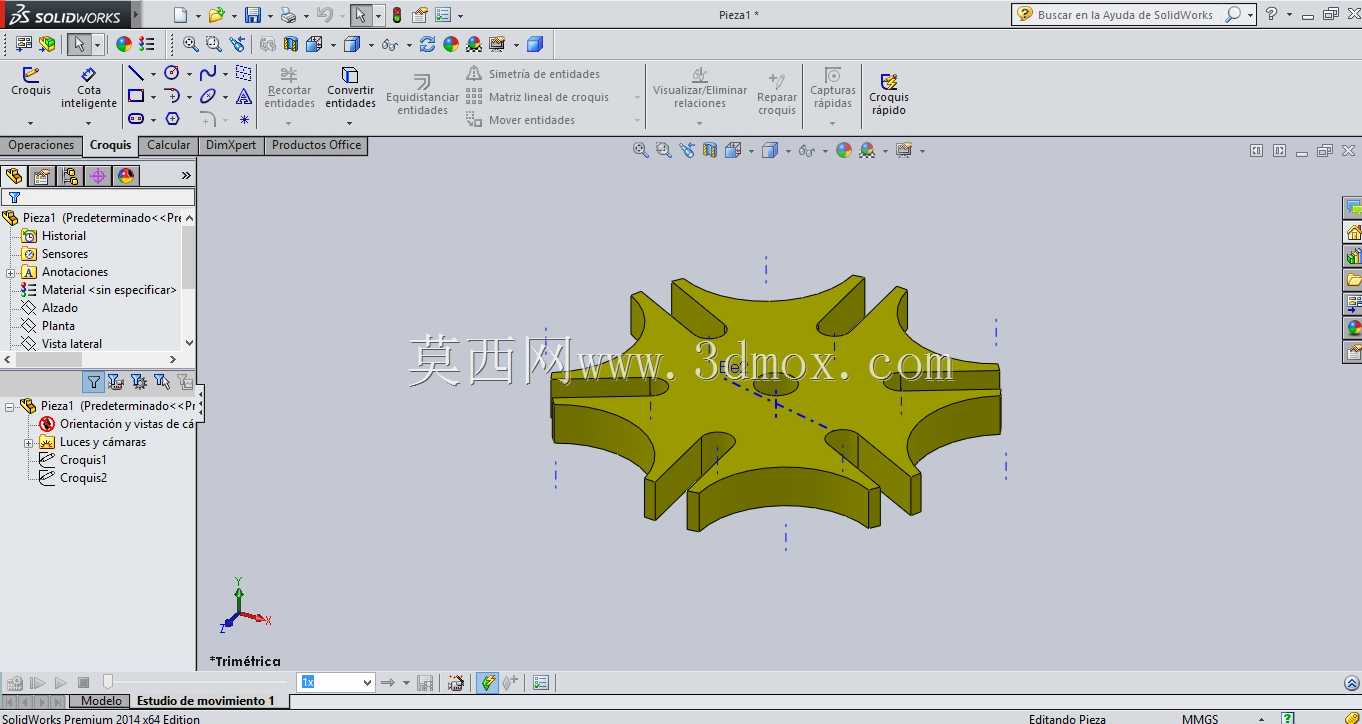1362x724 pixels.
Task: Select the Alzado plane in the feature tree
Action: [x=59, y=308]
